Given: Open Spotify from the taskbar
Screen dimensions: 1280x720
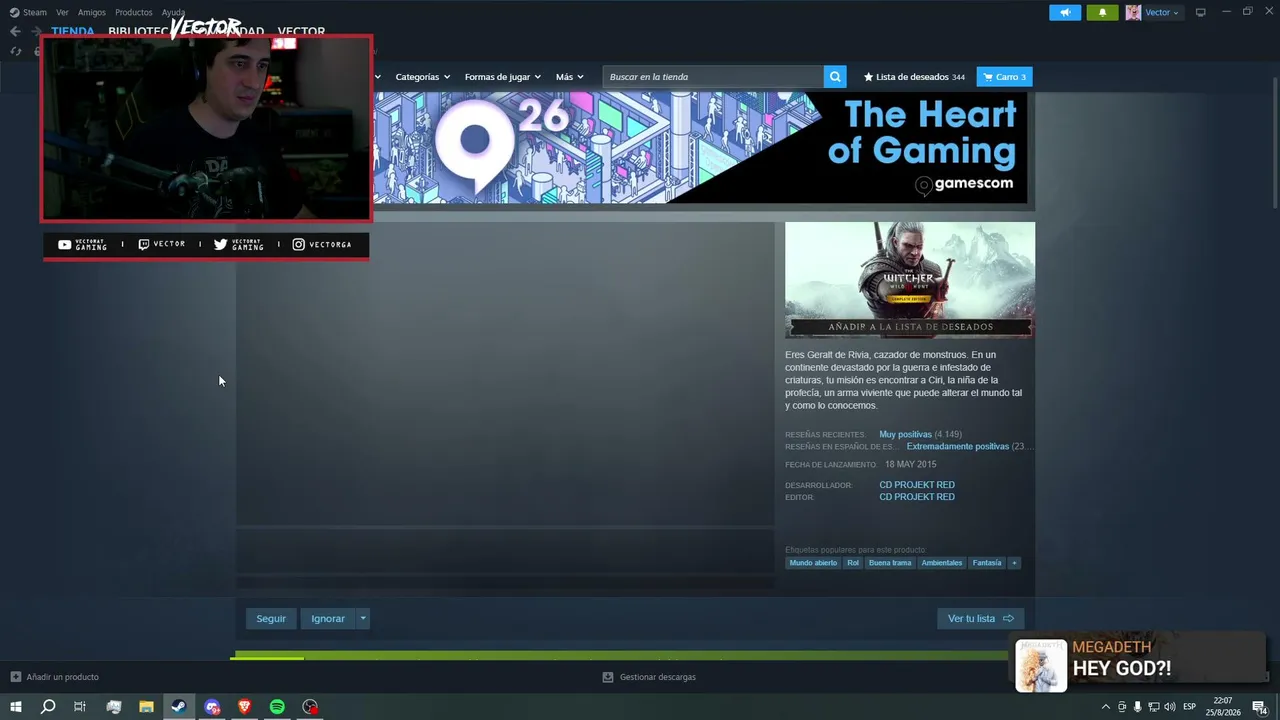Looking at the screenshot, I should 277,707.
